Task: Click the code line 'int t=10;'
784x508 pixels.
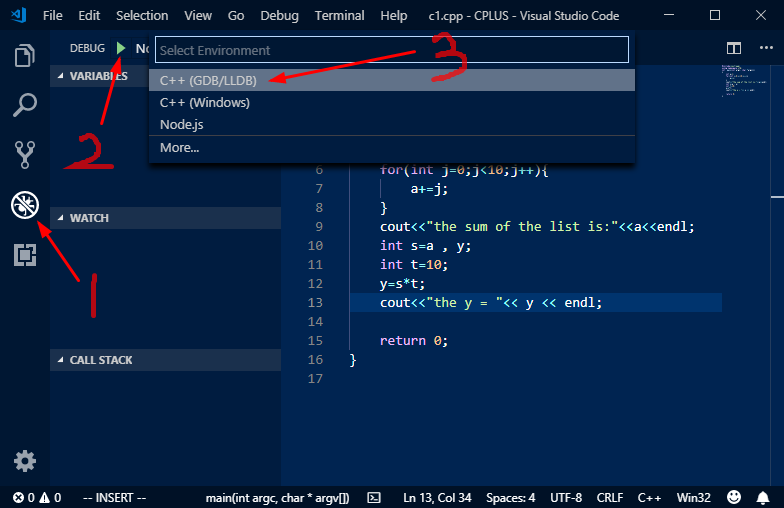Action: click(414, 264)
